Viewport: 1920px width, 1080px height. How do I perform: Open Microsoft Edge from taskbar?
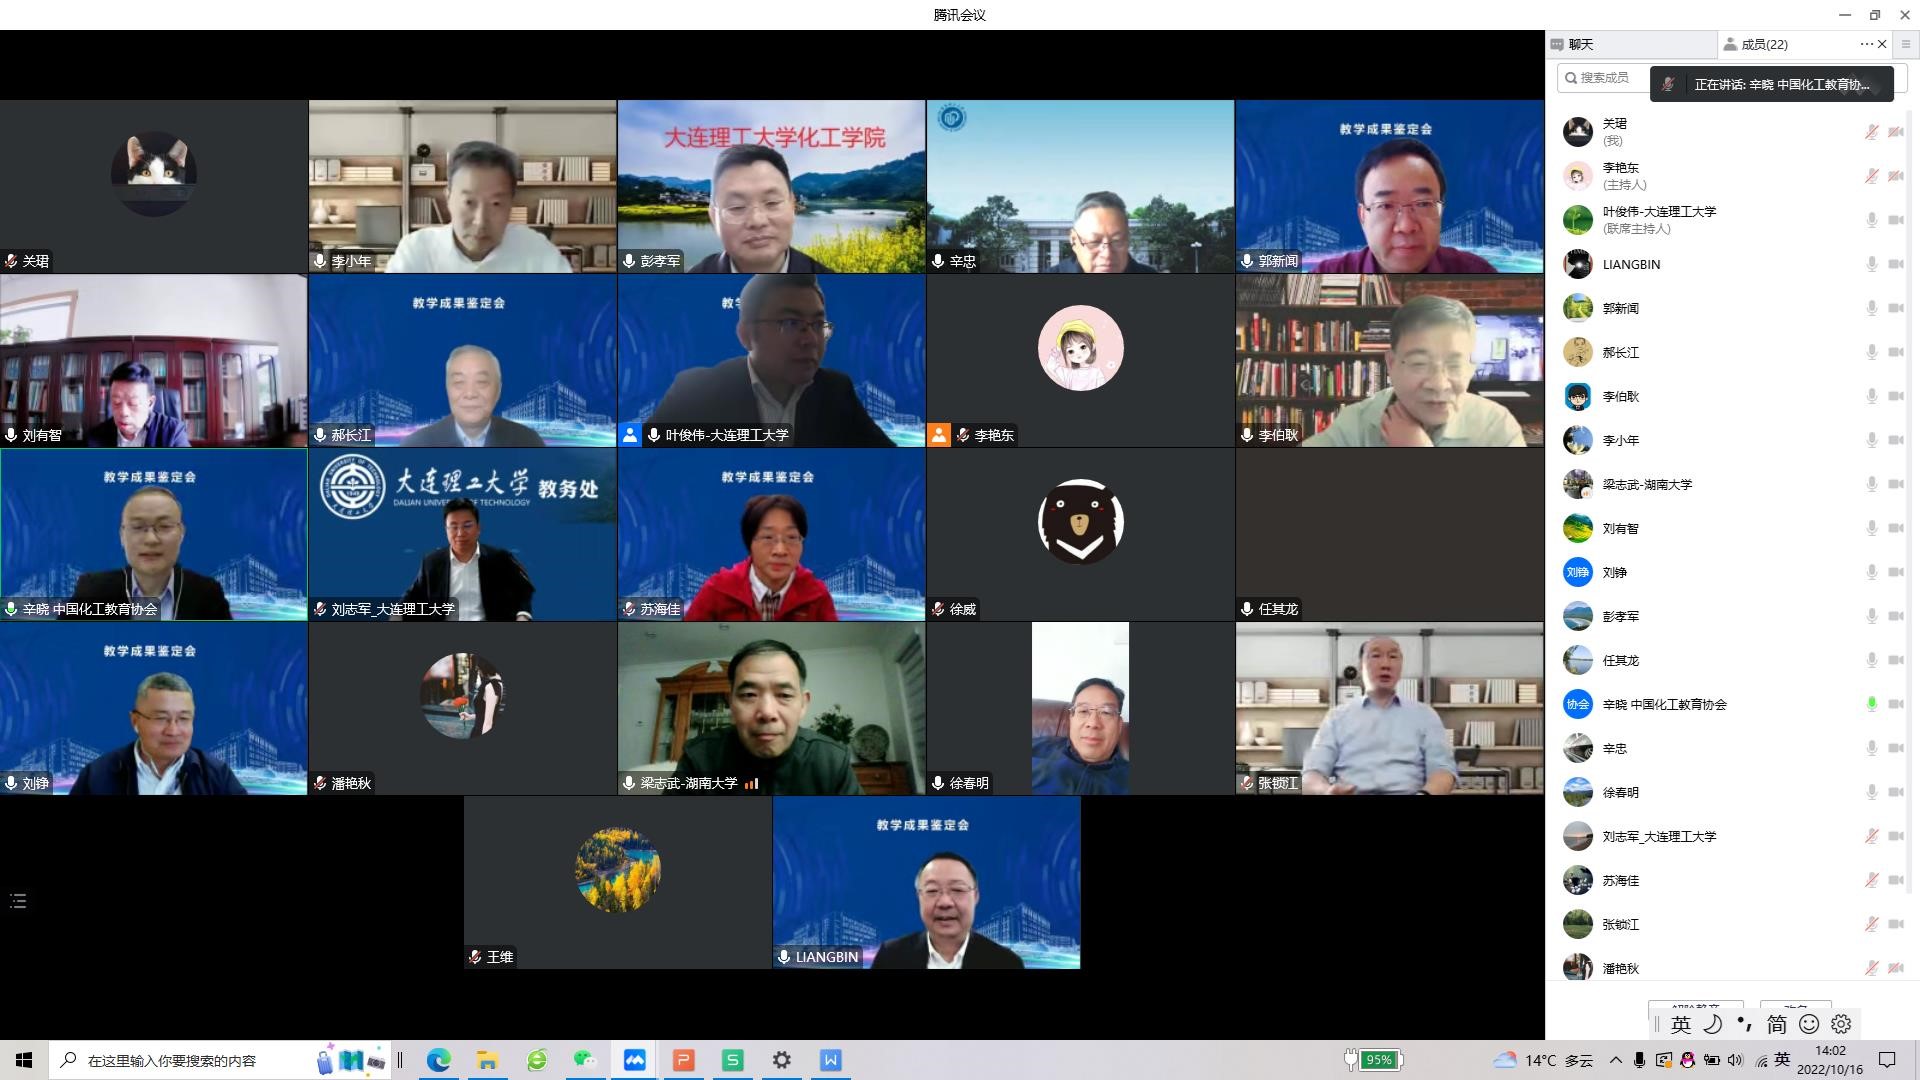[439, 1060]
